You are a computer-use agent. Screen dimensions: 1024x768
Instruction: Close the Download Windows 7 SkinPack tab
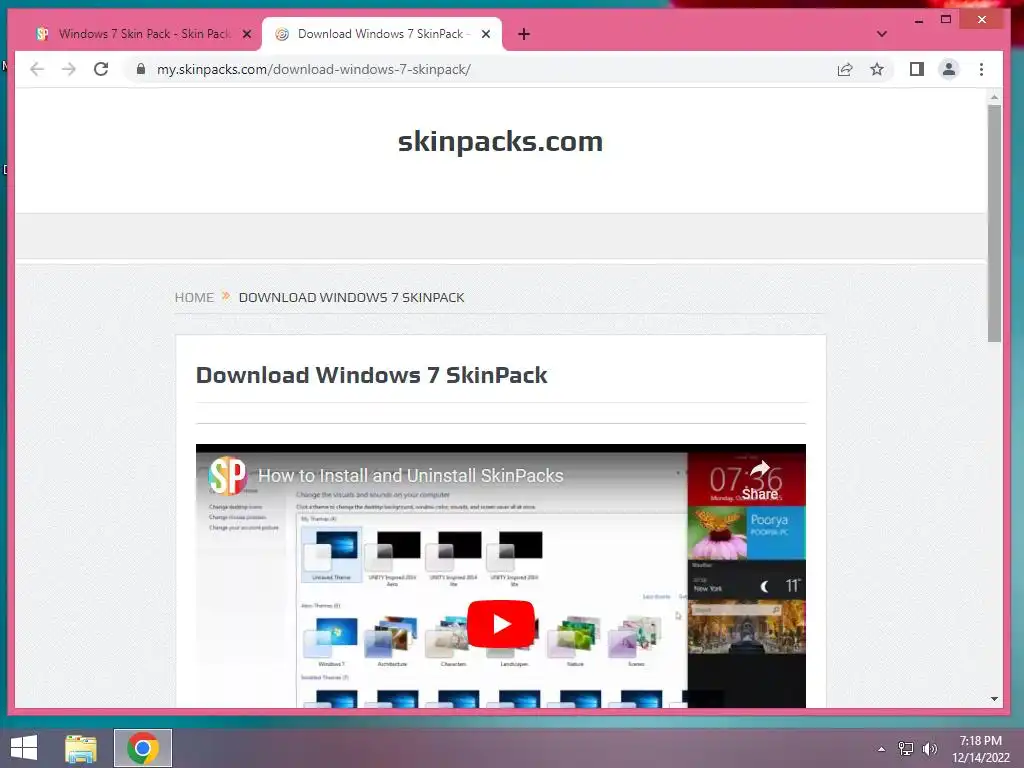point(486,34)
